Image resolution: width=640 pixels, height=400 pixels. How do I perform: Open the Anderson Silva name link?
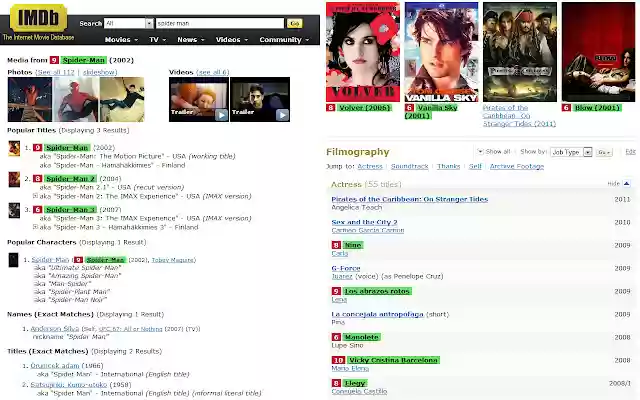click(x=55, y=329)
